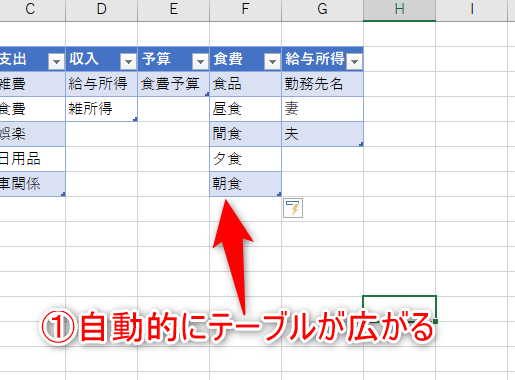Click the 朝食 cell
515x380 pixels.
(x=245, y=184)
